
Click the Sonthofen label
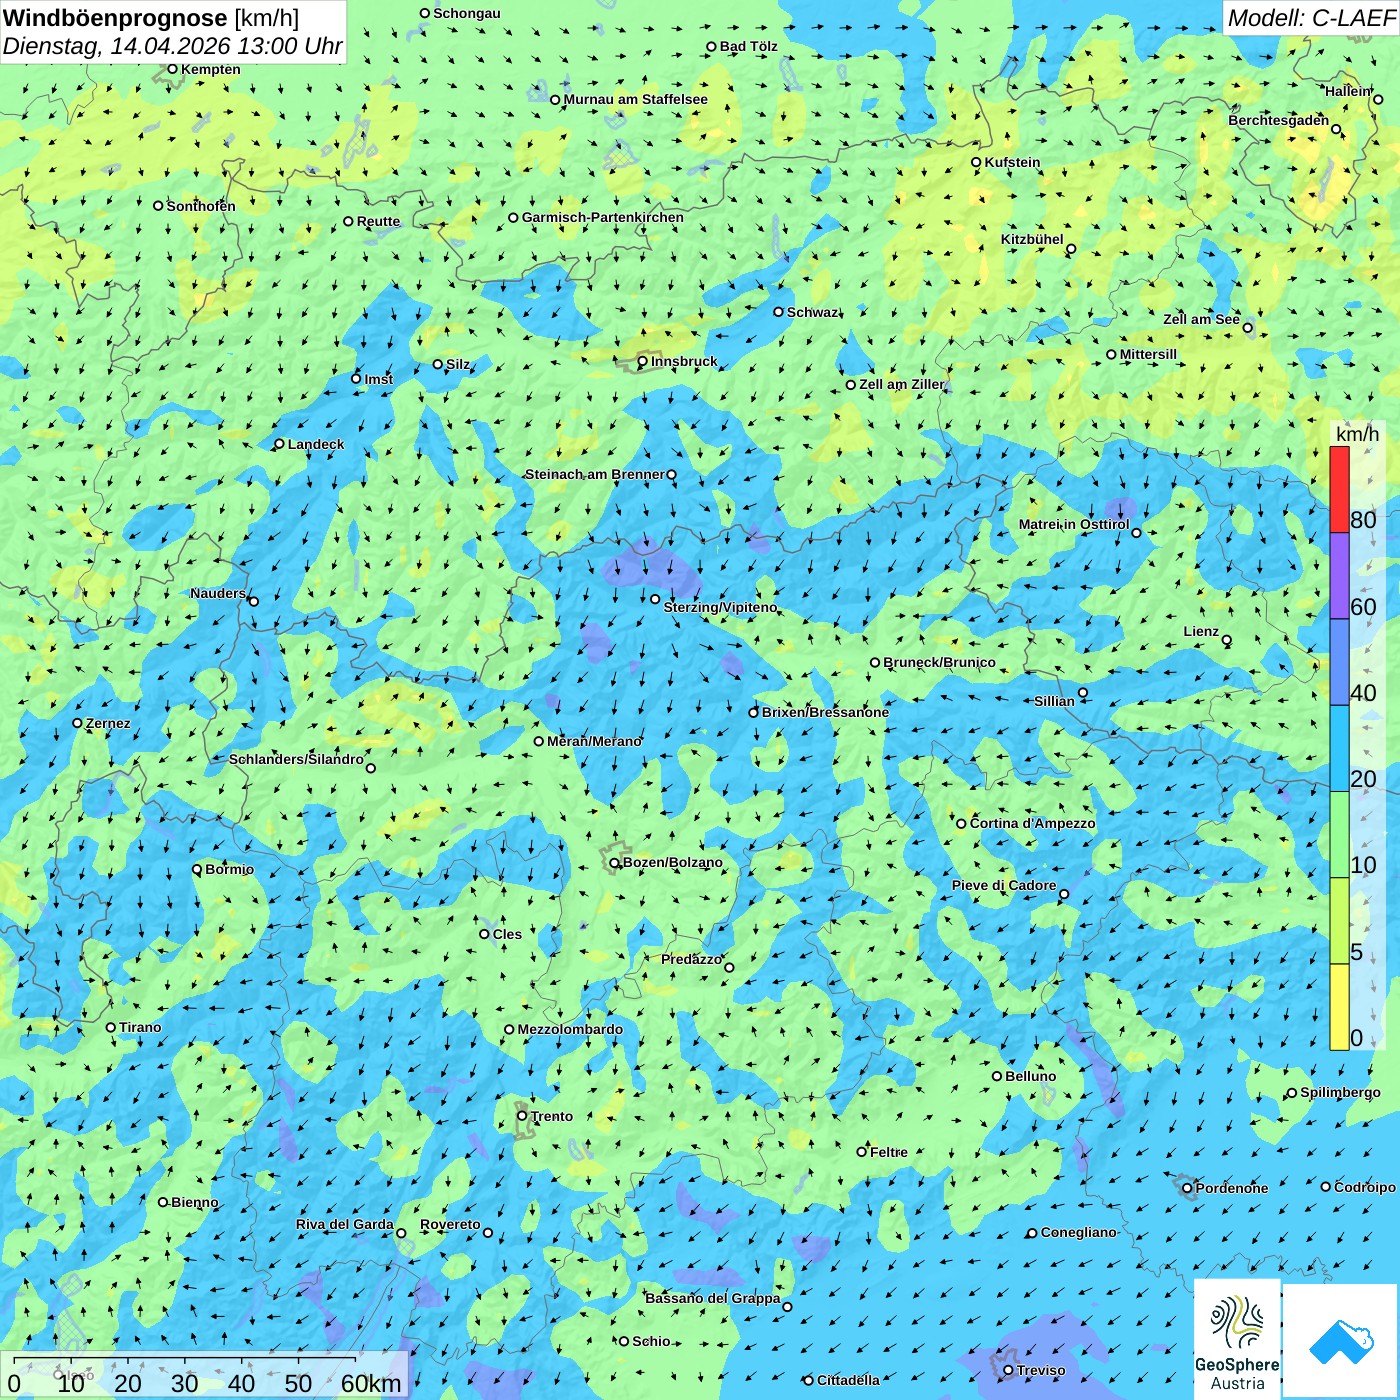tap(201, 206)
